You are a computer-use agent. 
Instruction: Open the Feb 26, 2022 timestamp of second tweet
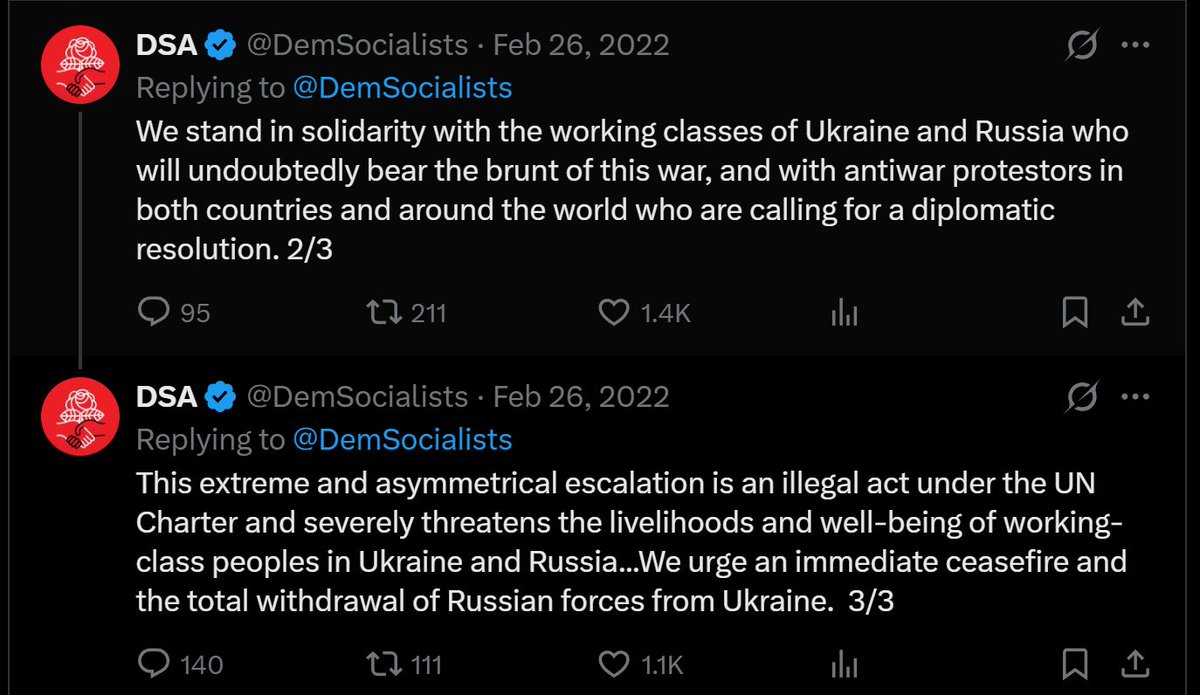(581, 397)
